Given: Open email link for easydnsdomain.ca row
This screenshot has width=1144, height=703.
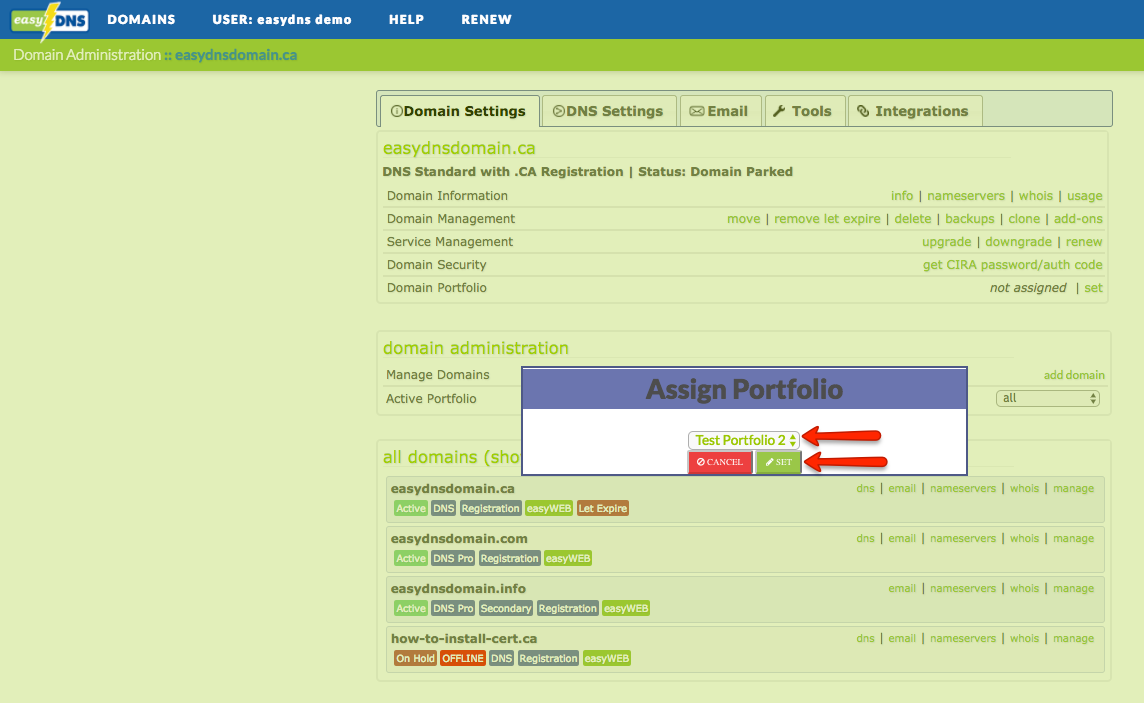Looking at the screenshot, I should (x=902, y=489).
